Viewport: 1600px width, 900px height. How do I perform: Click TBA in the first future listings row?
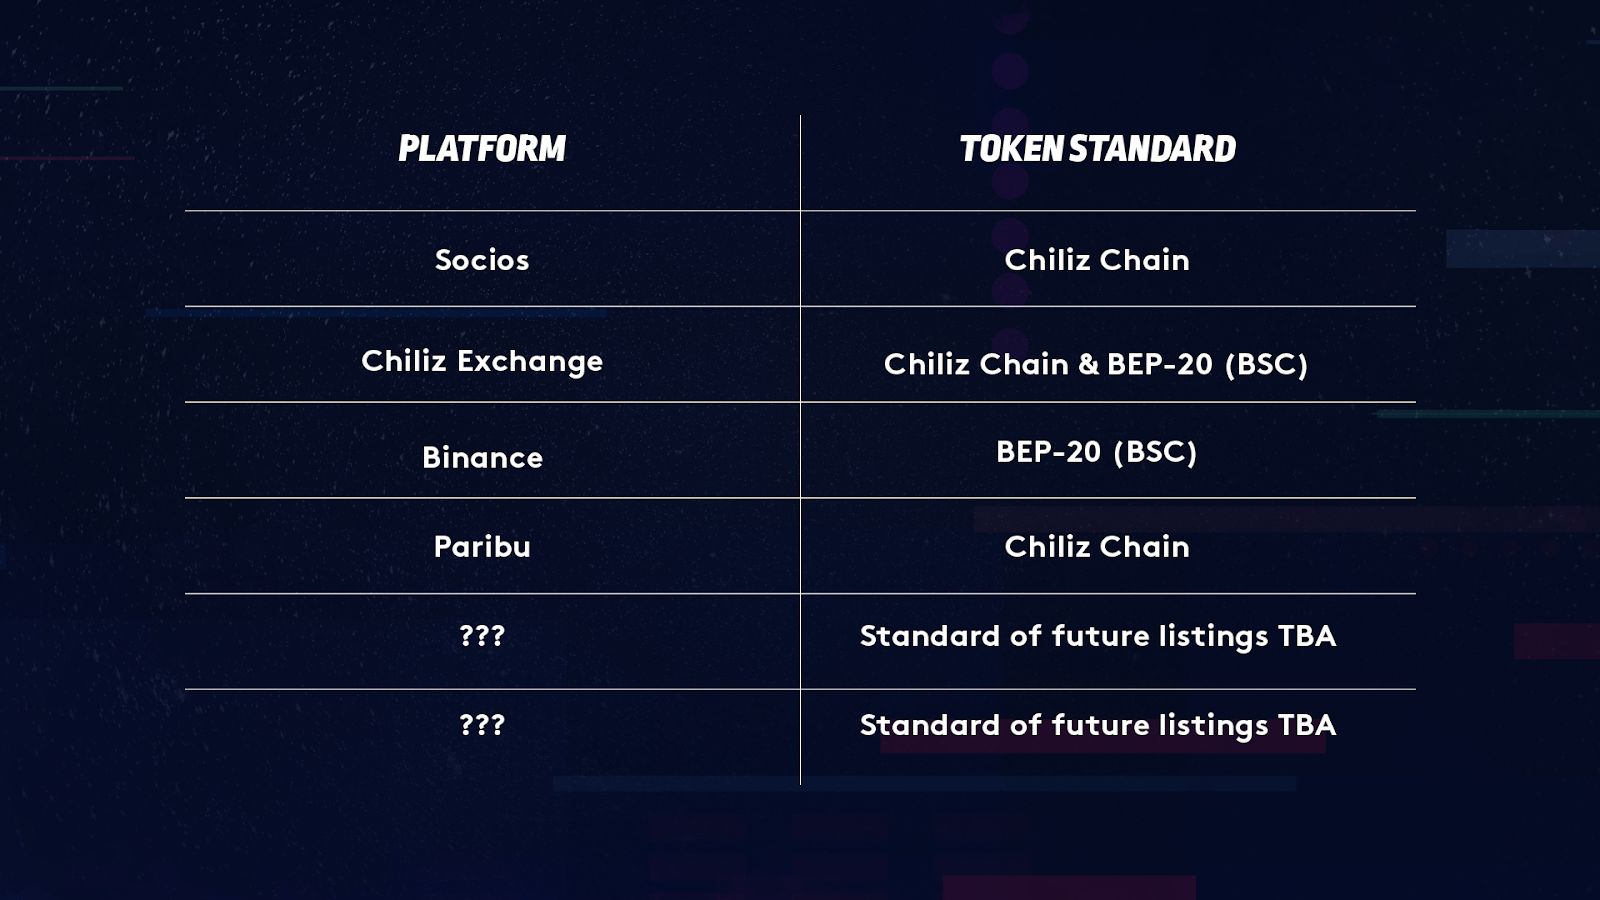pos(1307,636)
